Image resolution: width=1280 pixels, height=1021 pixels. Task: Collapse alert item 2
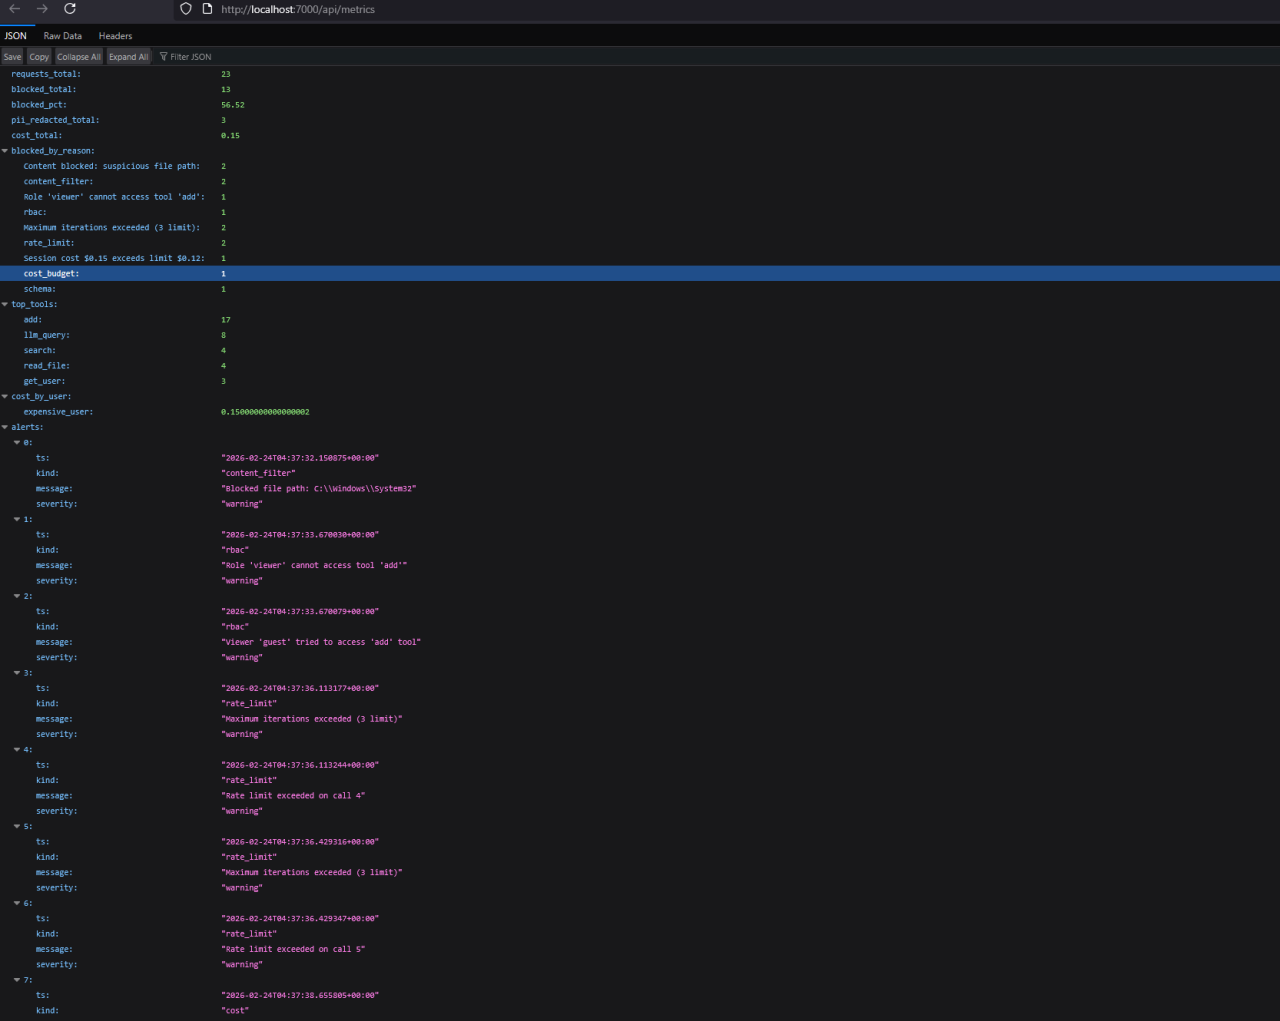[17, 596]
